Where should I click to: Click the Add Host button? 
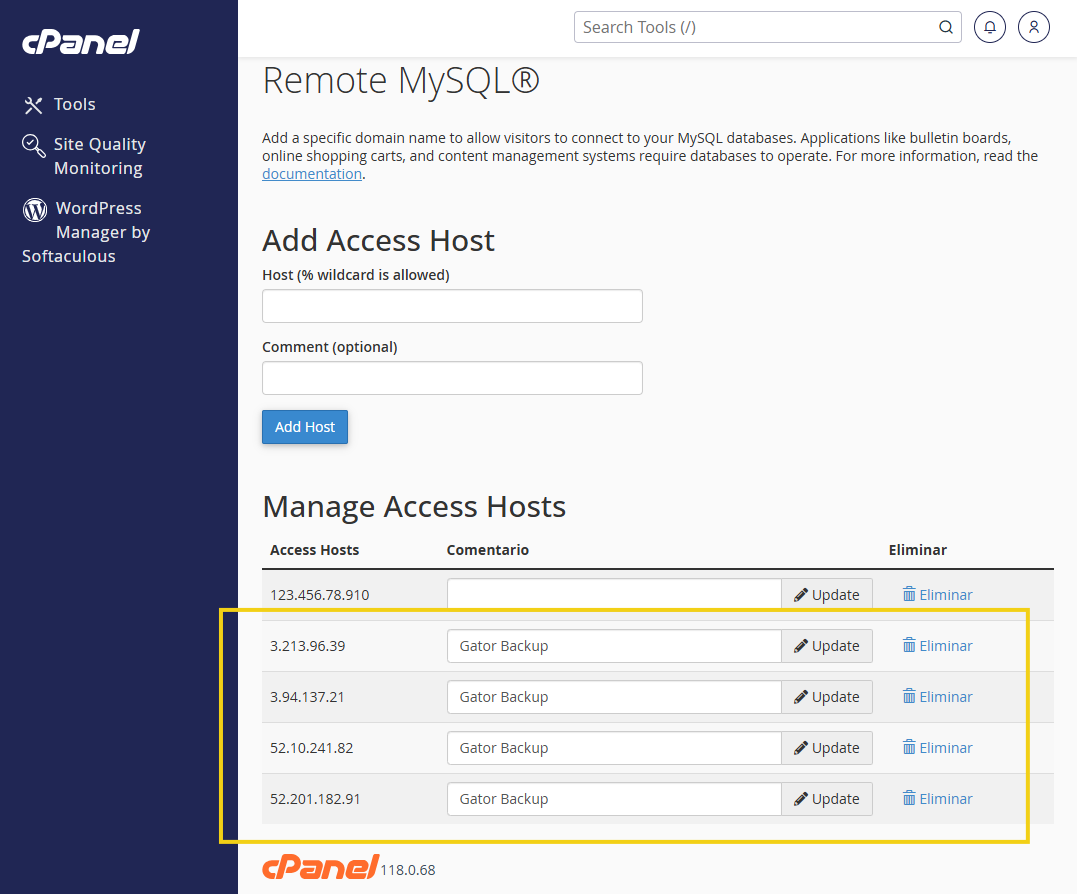(x=305, y=427)
